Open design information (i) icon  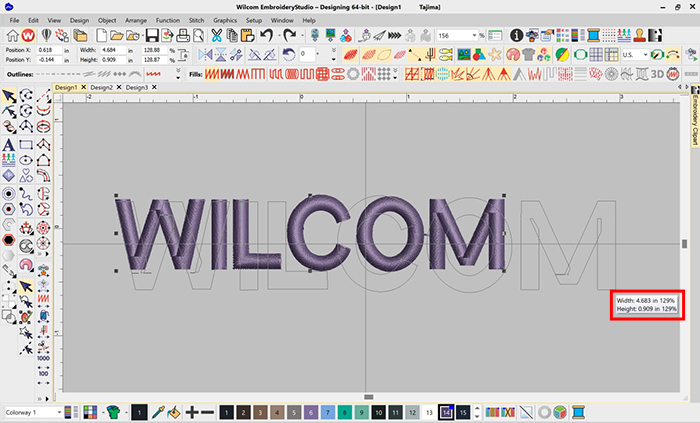tap(517, 35)
